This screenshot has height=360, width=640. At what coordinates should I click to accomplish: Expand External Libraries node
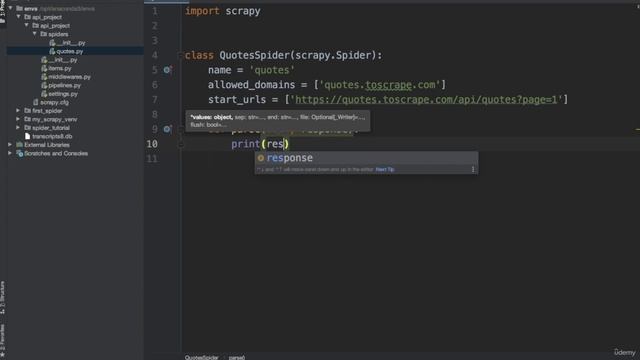click(x=10, y=144)
